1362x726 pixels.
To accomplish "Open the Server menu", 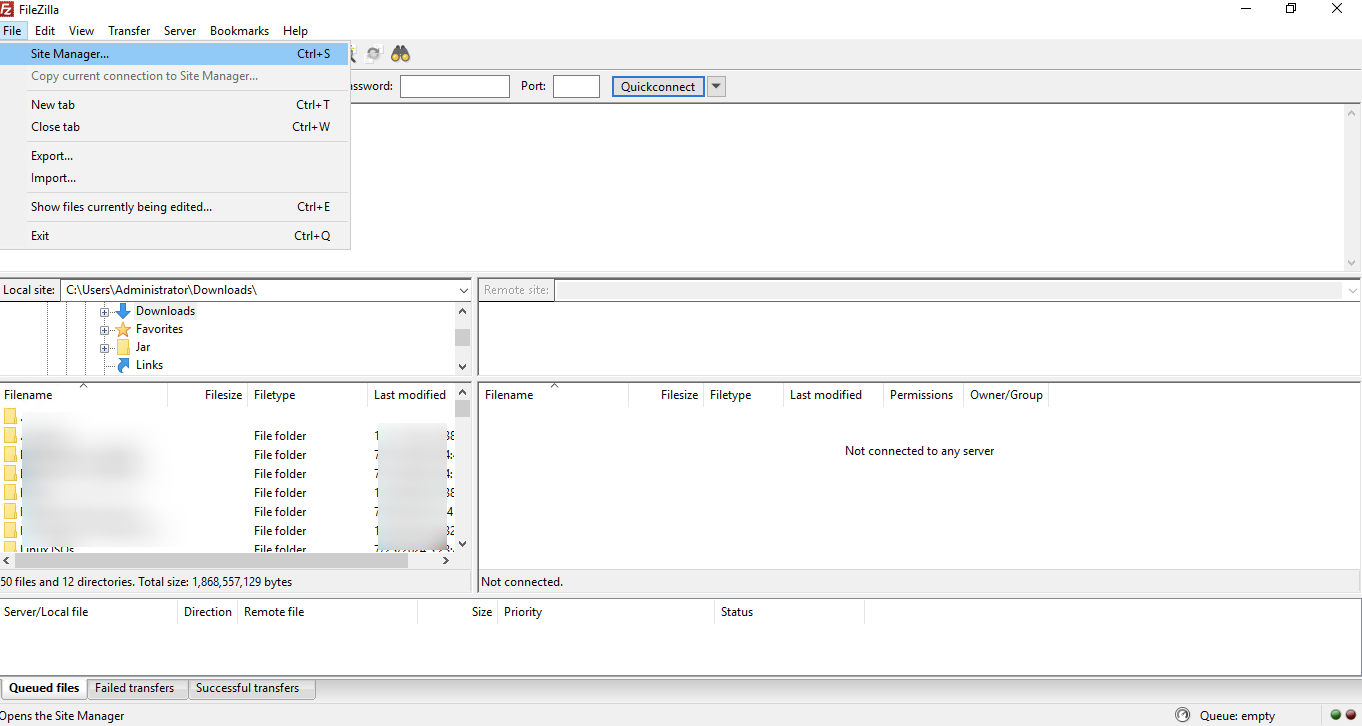I will 180,30.
